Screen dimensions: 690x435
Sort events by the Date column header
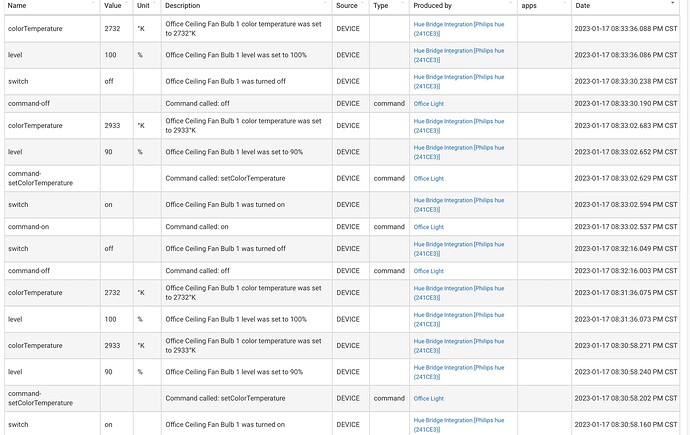[x=583, y=5]
